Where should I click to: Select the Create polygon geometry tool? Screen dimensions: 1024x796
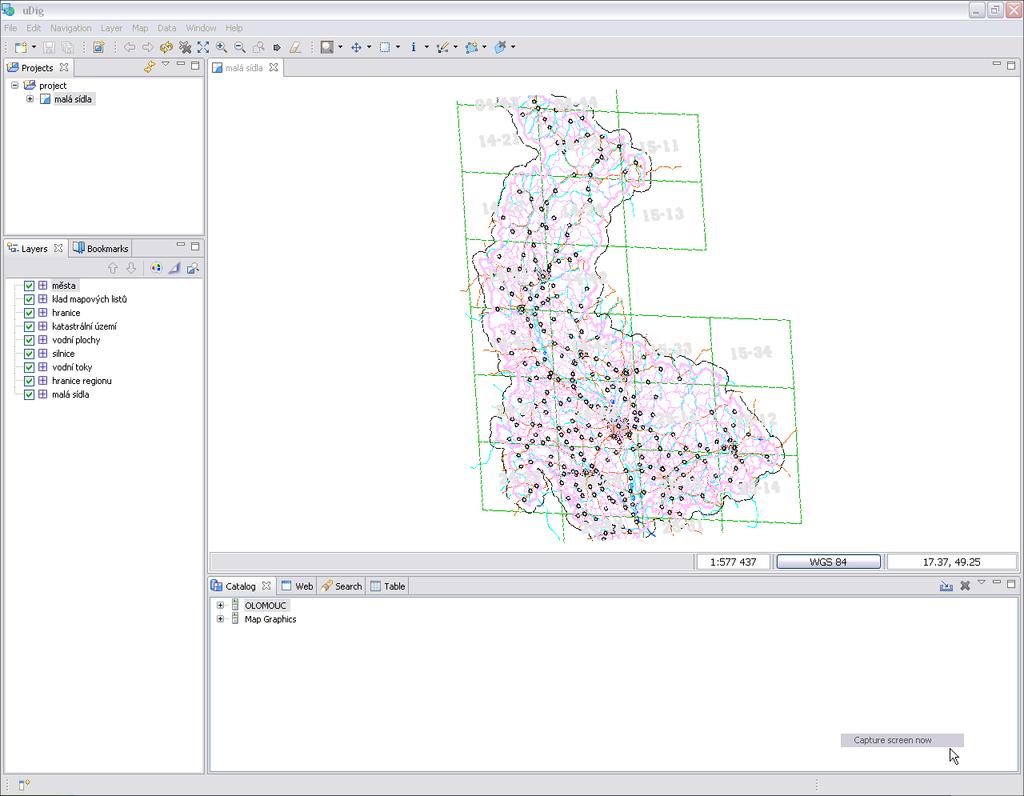pyautogui.click(x=472, y=47)
